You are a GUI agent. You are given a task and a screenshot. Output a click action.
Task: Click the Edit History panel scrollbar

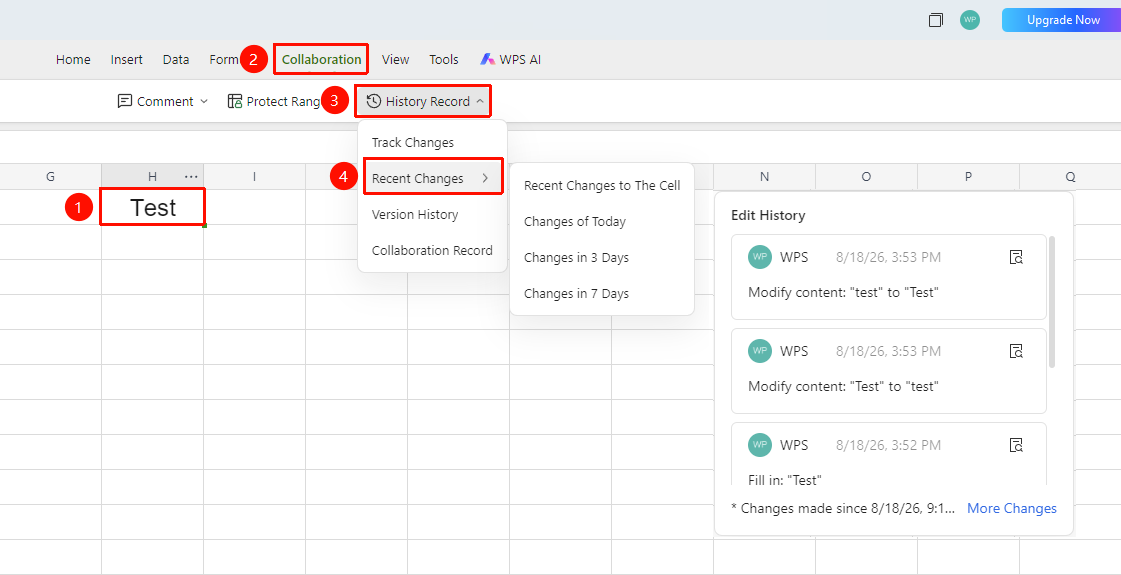coord(1052,302)
